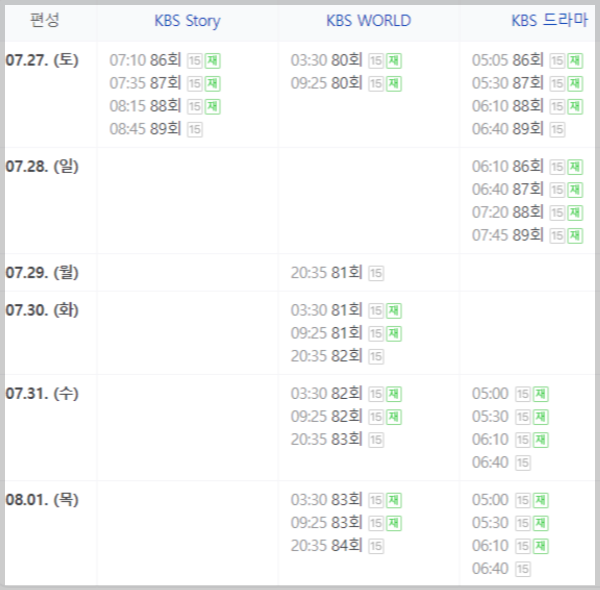
Task: Click KBS 드라마 06:40 89회 entry on 07.27
Action: click(508, 129)
